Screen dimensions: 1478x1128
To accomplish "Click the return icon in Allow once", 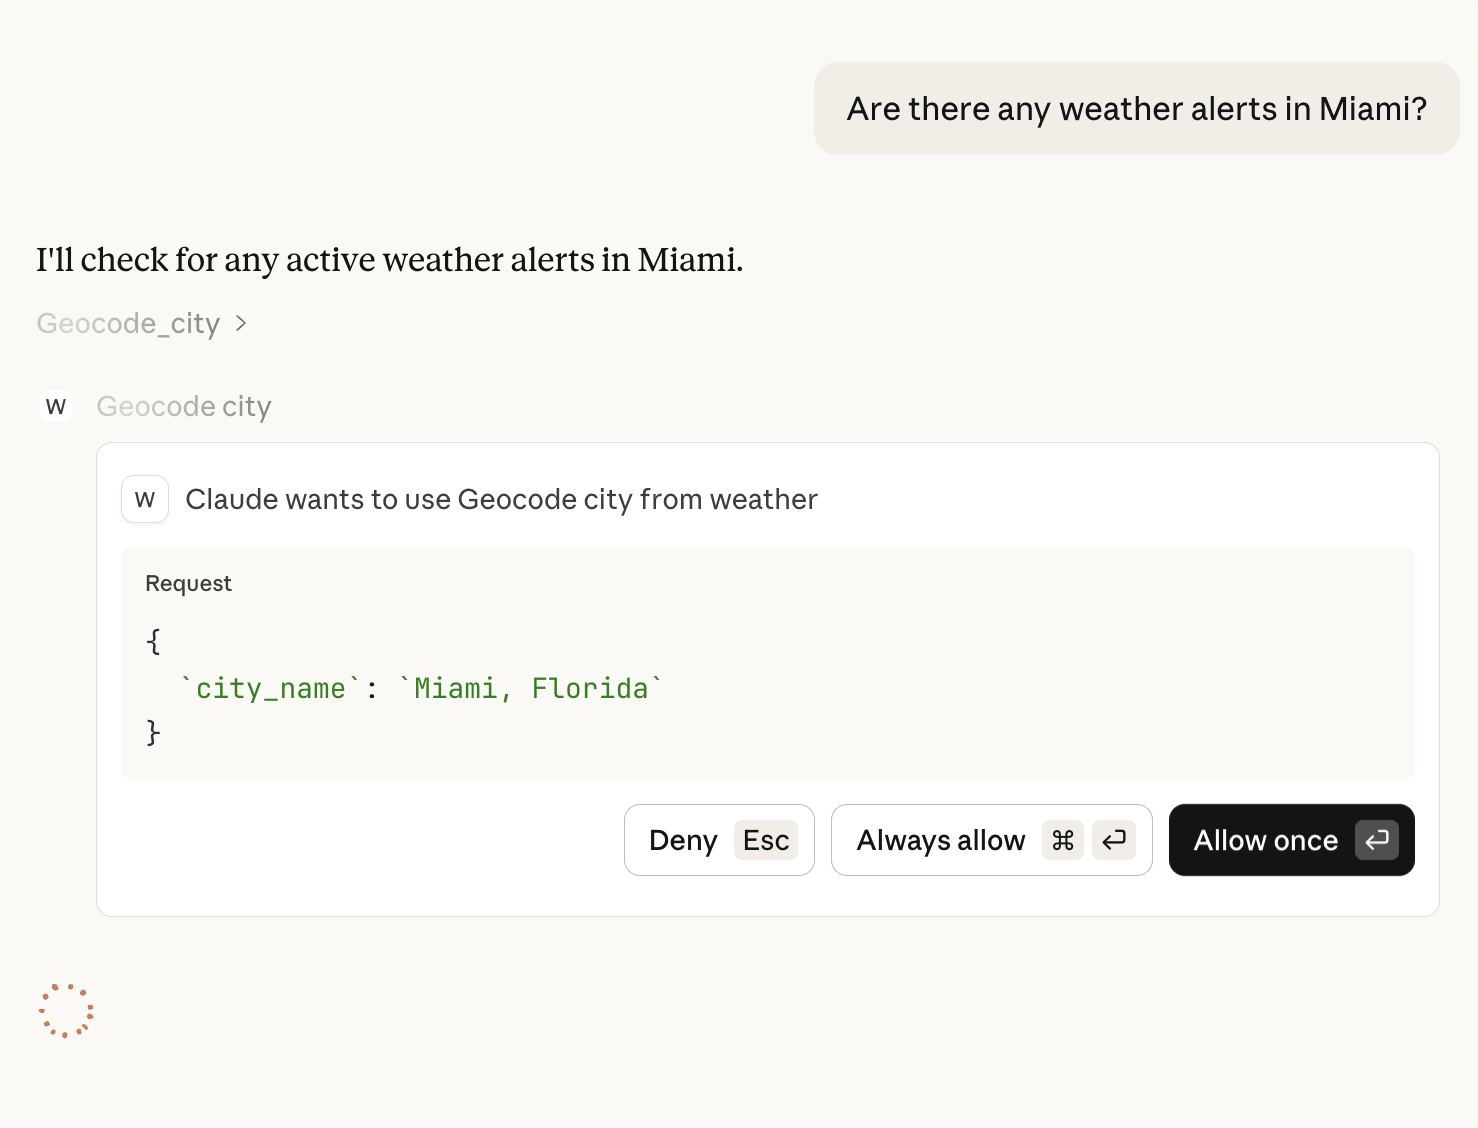I will click(x=1377, y=840).
